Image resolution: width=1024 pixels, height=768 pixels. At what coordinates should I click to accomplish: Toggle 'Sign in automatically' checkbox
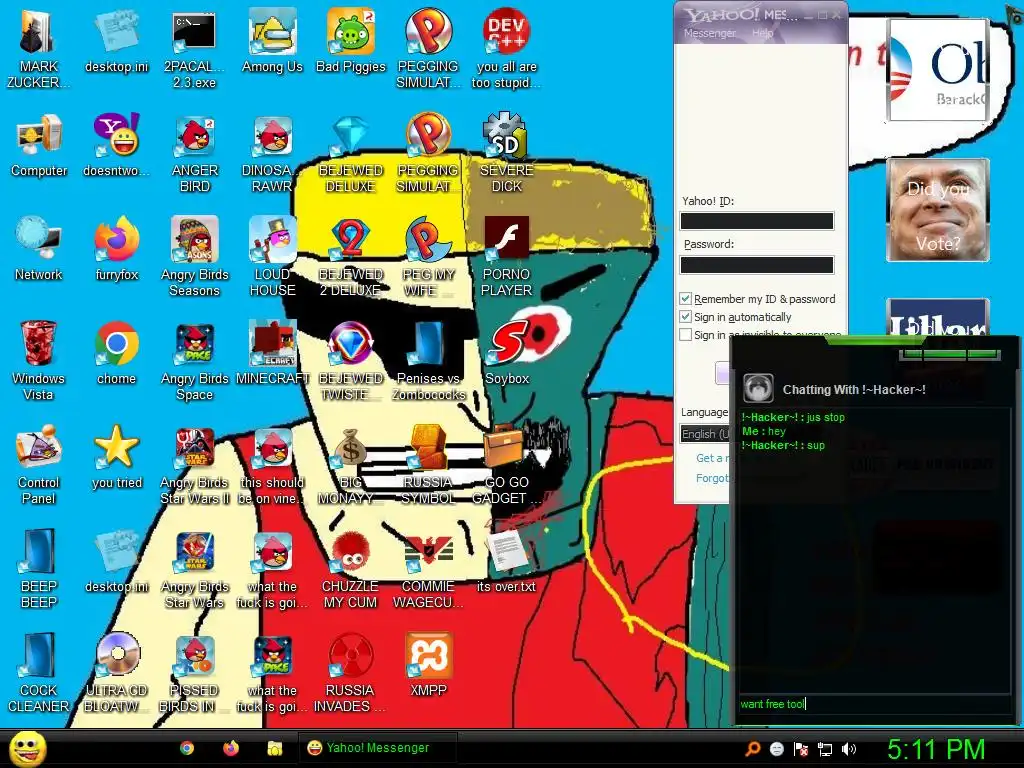685,317
